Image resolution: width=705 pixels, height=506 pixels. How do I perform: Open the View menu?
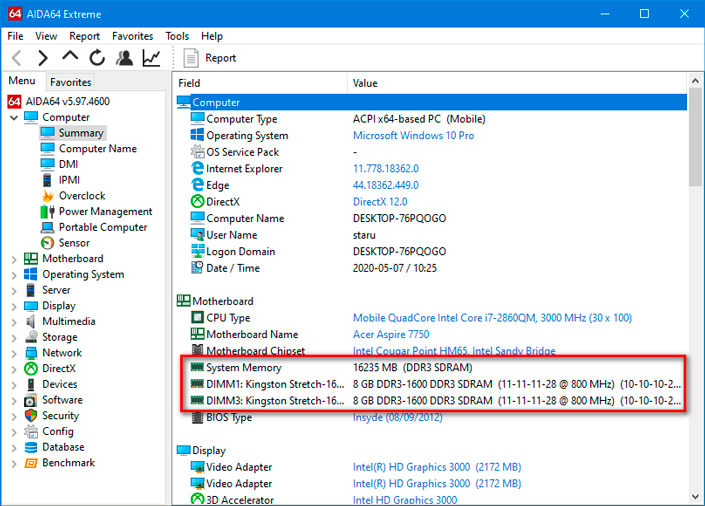pyautogui.click(x=46, y=36)
